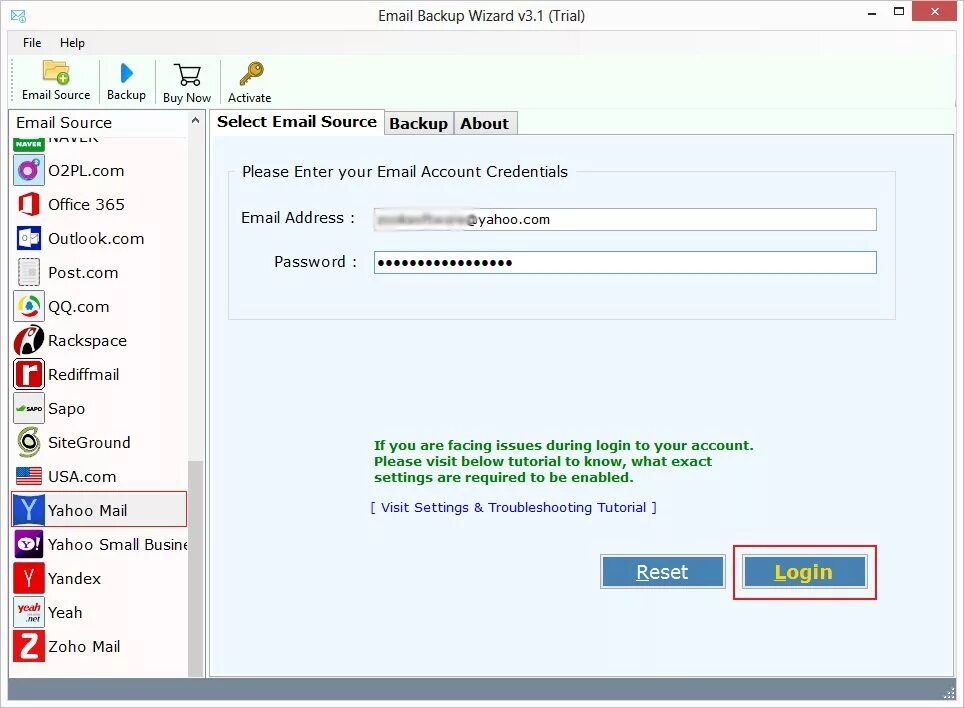Image resolution: width=964 pixels, height=708 pixels.
Task: Click the Reset button
Action: point(662,572)
